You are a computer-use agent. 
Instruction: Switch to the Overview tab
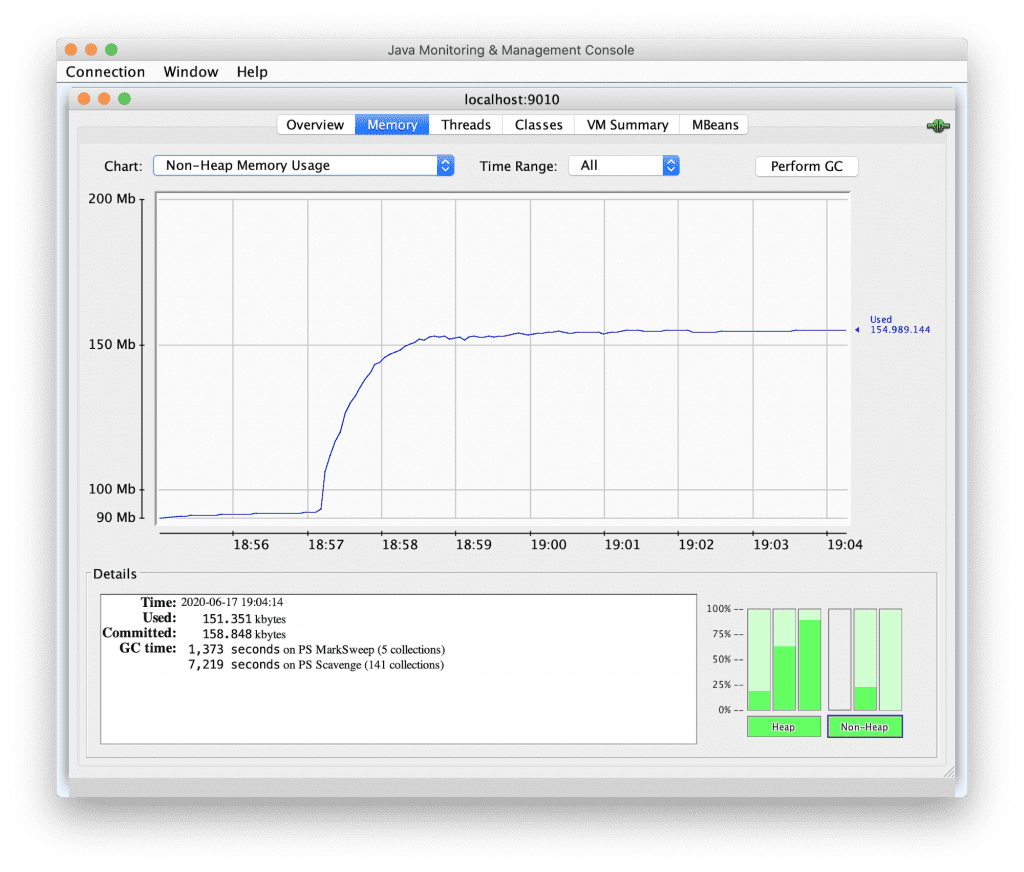tap(315, 125)
